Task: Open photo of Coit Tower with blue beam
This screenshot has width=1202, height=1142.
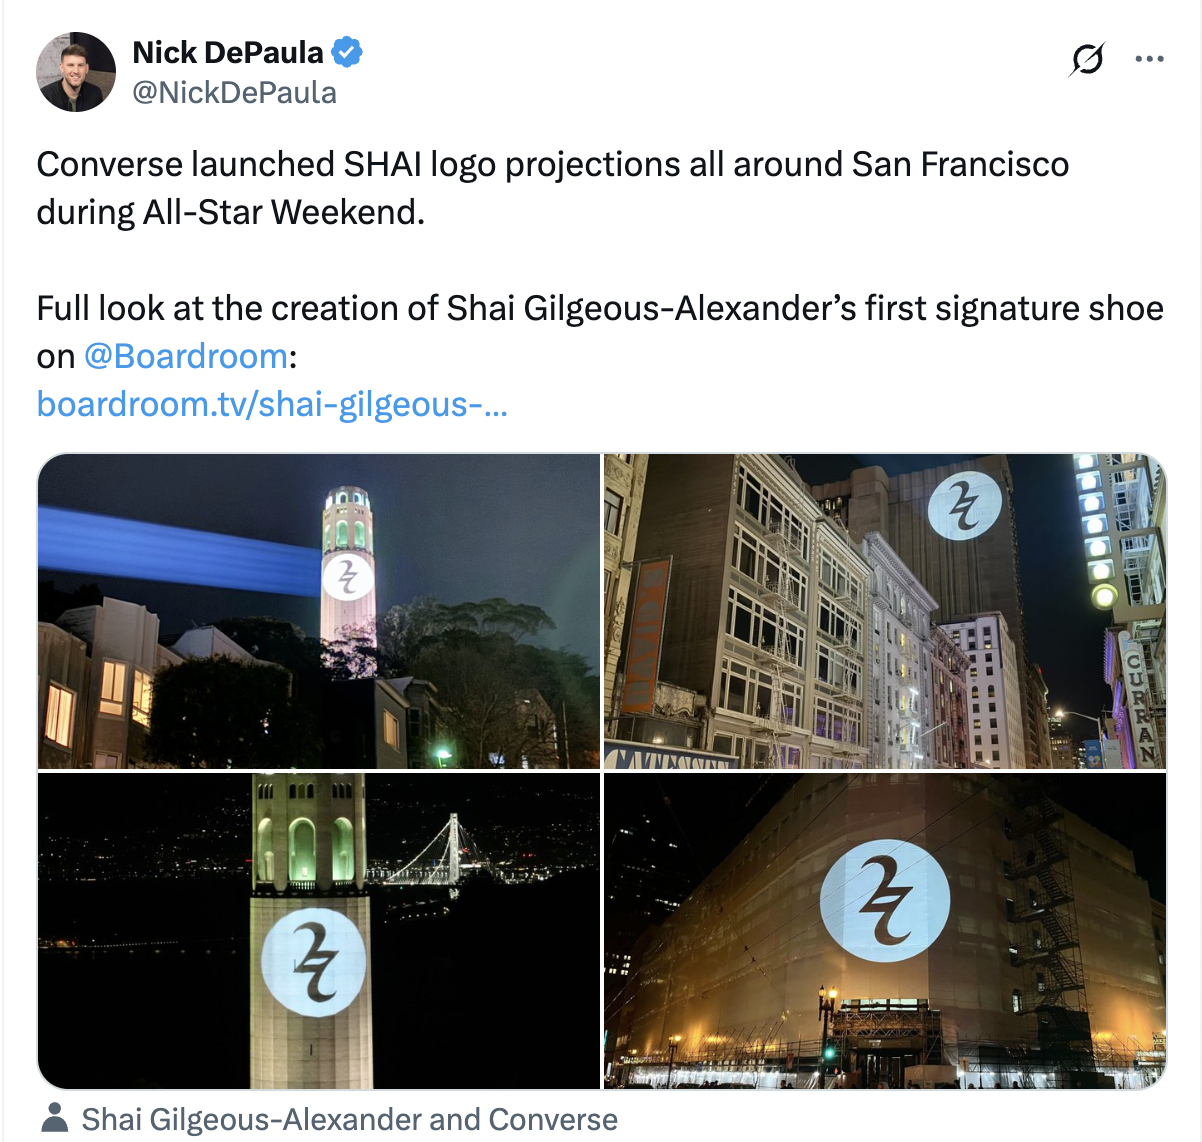Action: [x=319, y=611]
